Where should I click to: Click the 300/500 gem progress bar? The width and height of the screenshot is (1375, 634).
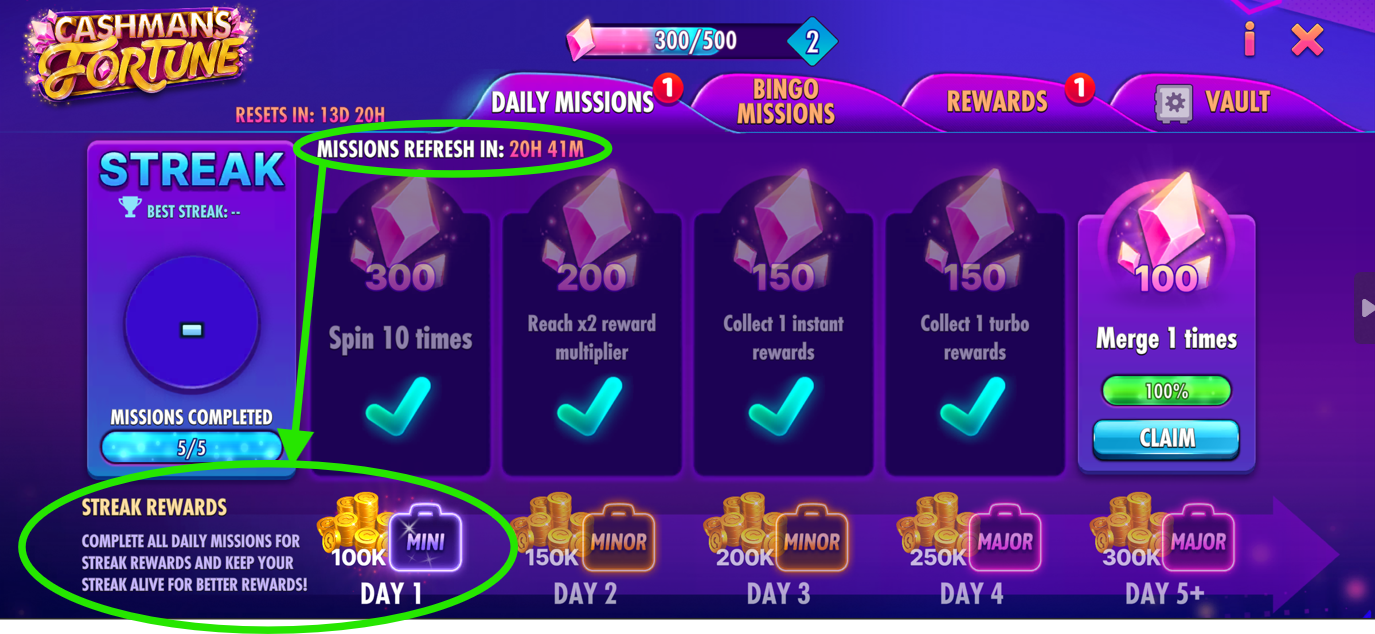(690, 41)
